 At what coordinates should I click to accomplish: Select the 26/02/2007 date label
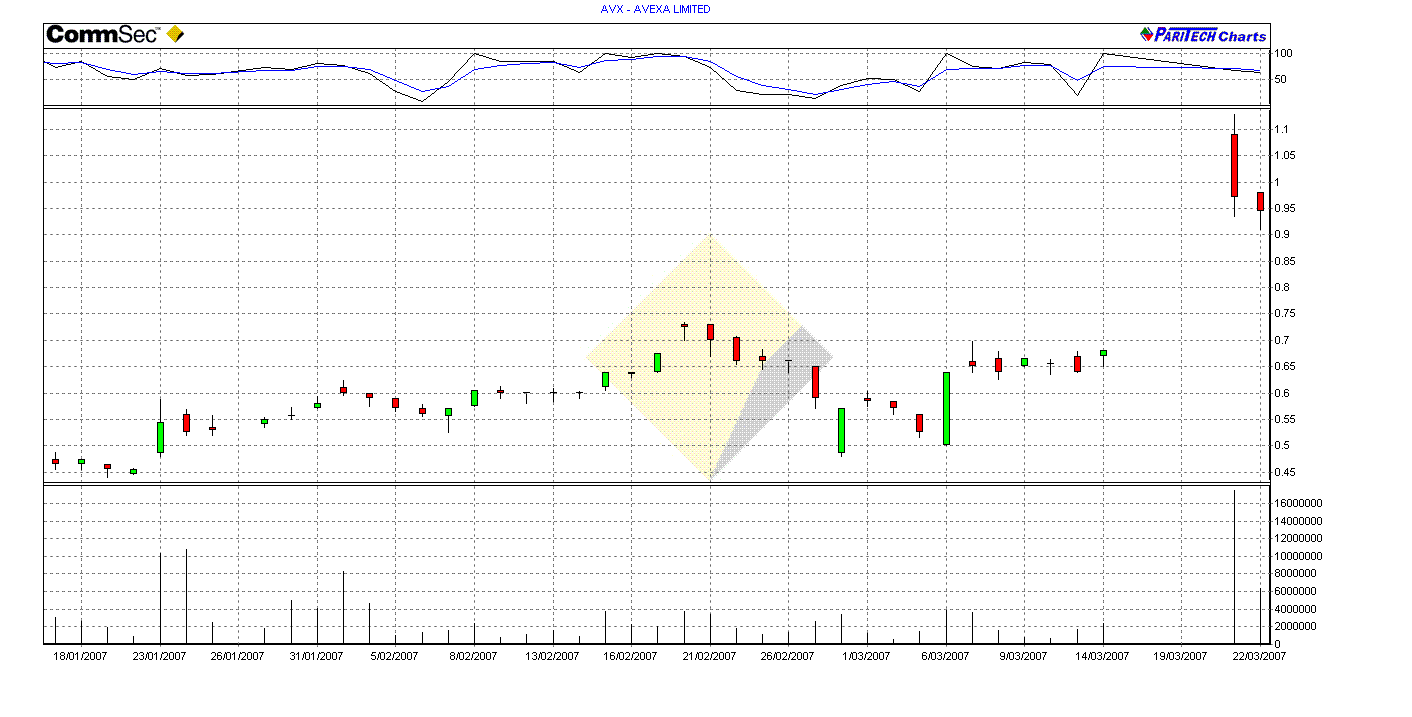[787, 656]
